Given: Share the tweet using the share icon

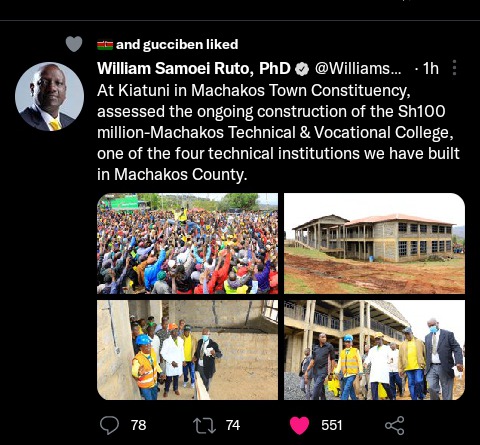Looking at the screenshot, I should pos(395,425).
